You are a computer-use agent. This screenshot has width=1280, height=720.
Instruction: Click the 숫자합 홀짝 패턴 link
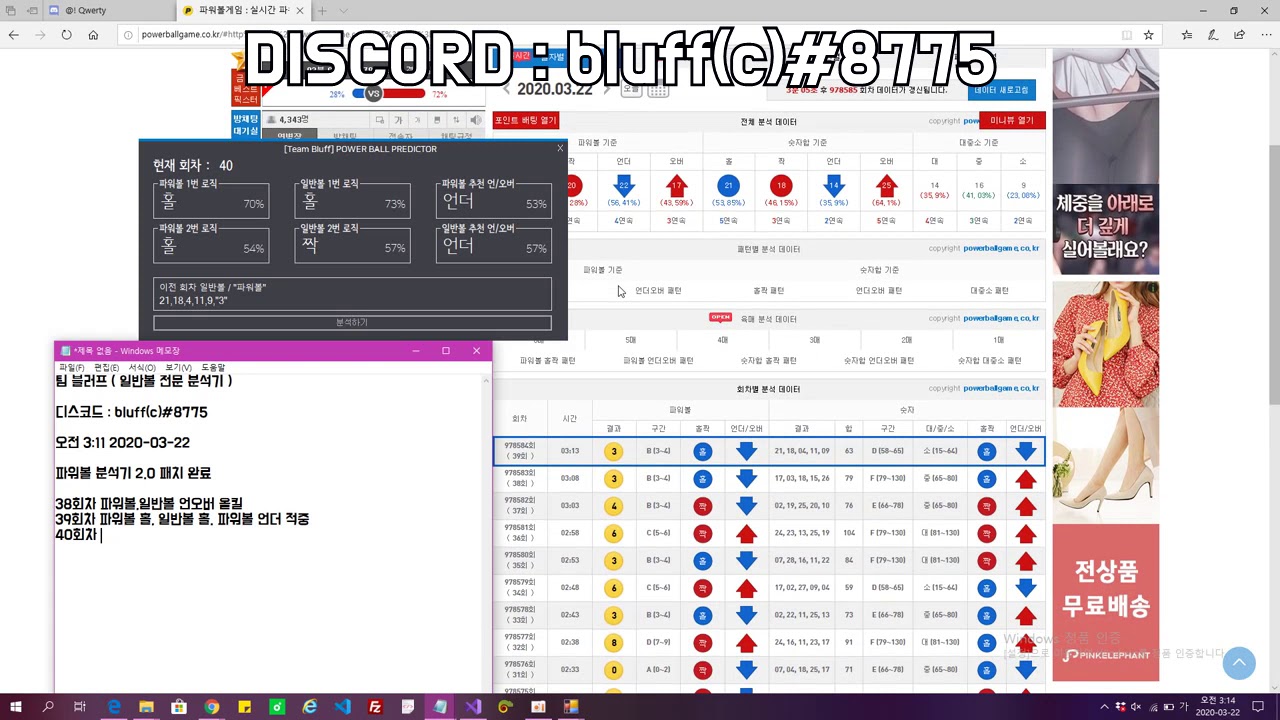[768, 361]
